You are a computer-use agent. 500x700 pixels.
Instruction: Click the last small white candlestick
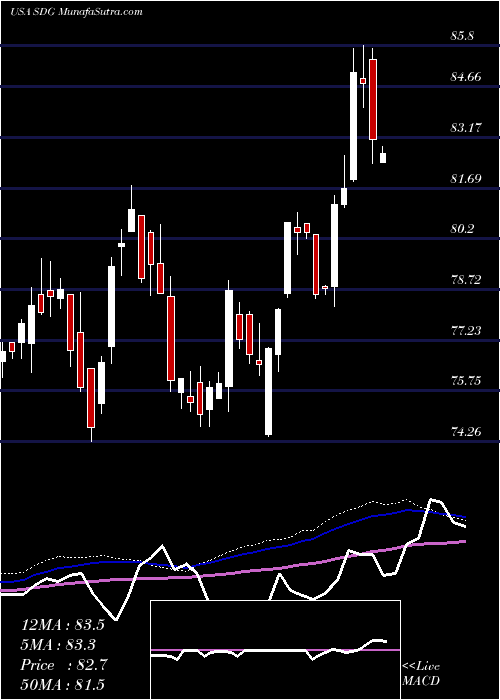[x=383, y=158]
